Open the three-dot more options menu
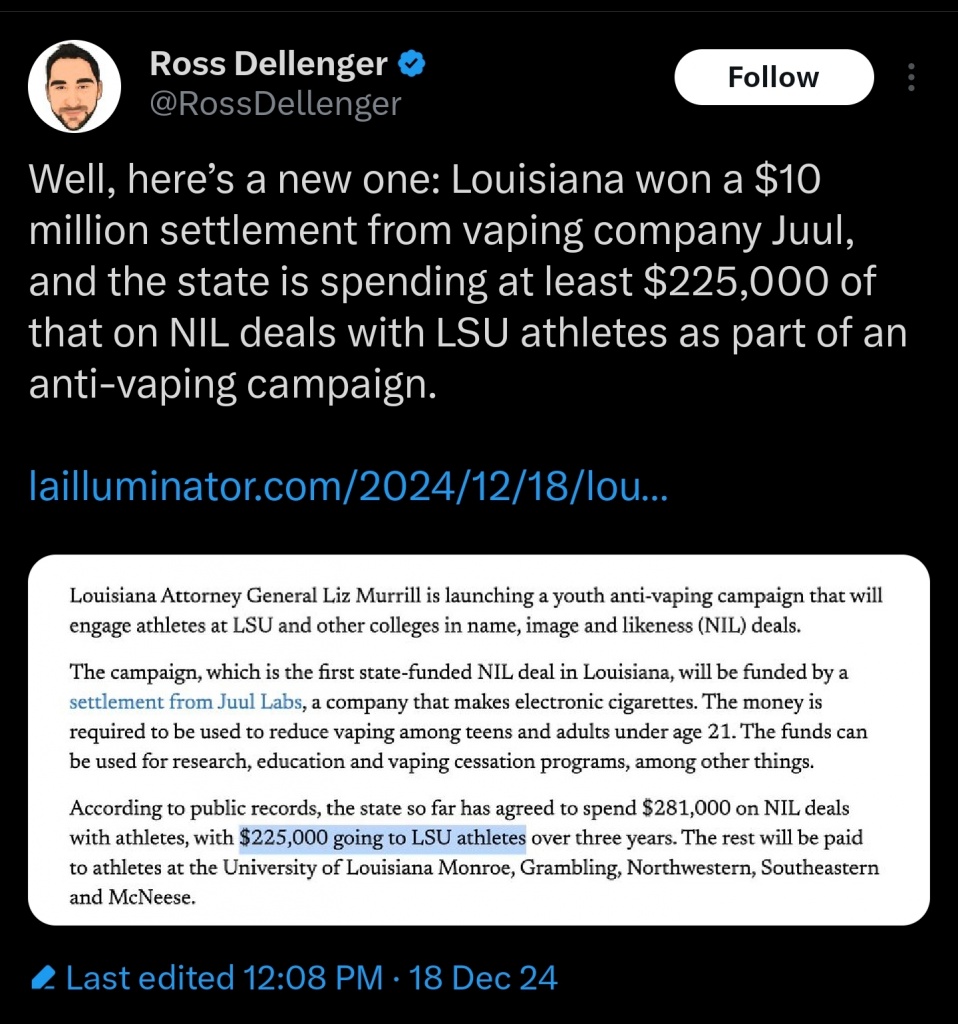 [911, 77]
